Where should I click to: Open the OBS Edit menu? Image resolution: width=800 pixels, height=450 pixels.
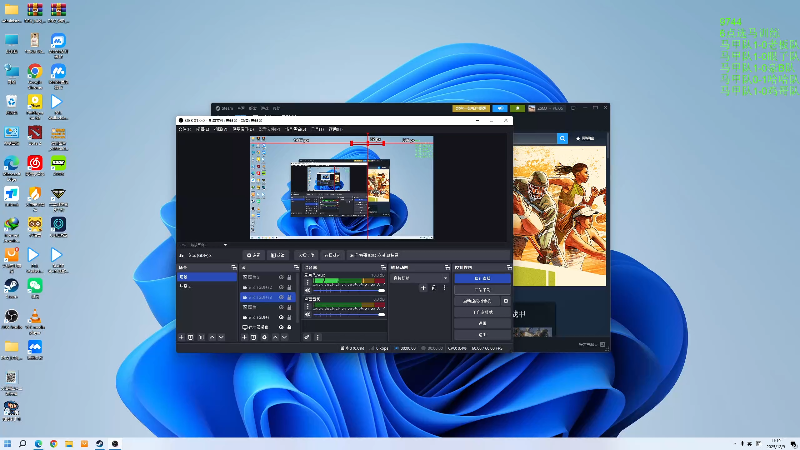[203, 129]
